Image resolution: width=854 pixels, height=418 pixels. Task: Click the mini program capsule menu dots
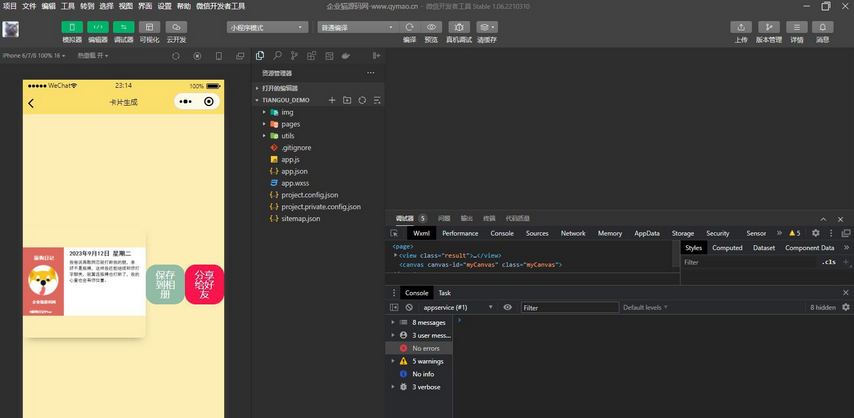click(186, 102)
